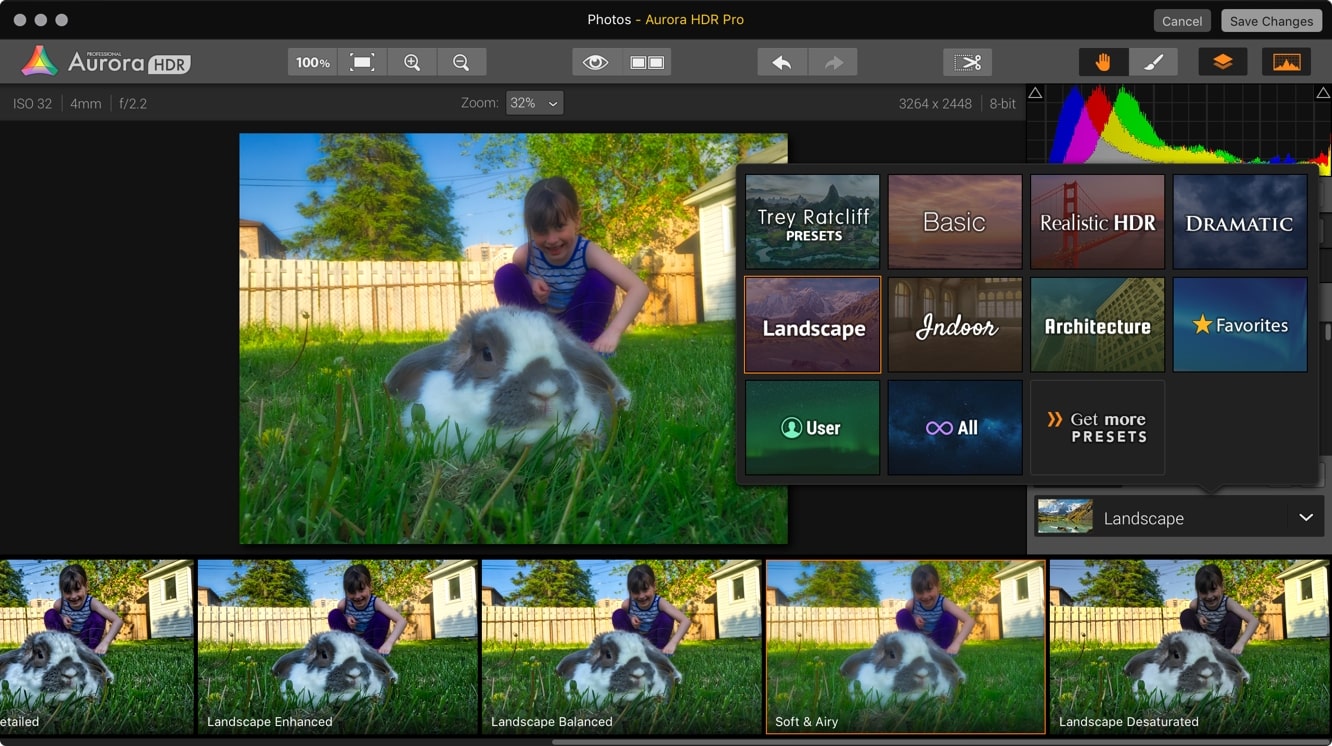Toggle the eye quick preview
This screenshot has width=1332, height=746.
pyautogui.click(x=596, y=62)
